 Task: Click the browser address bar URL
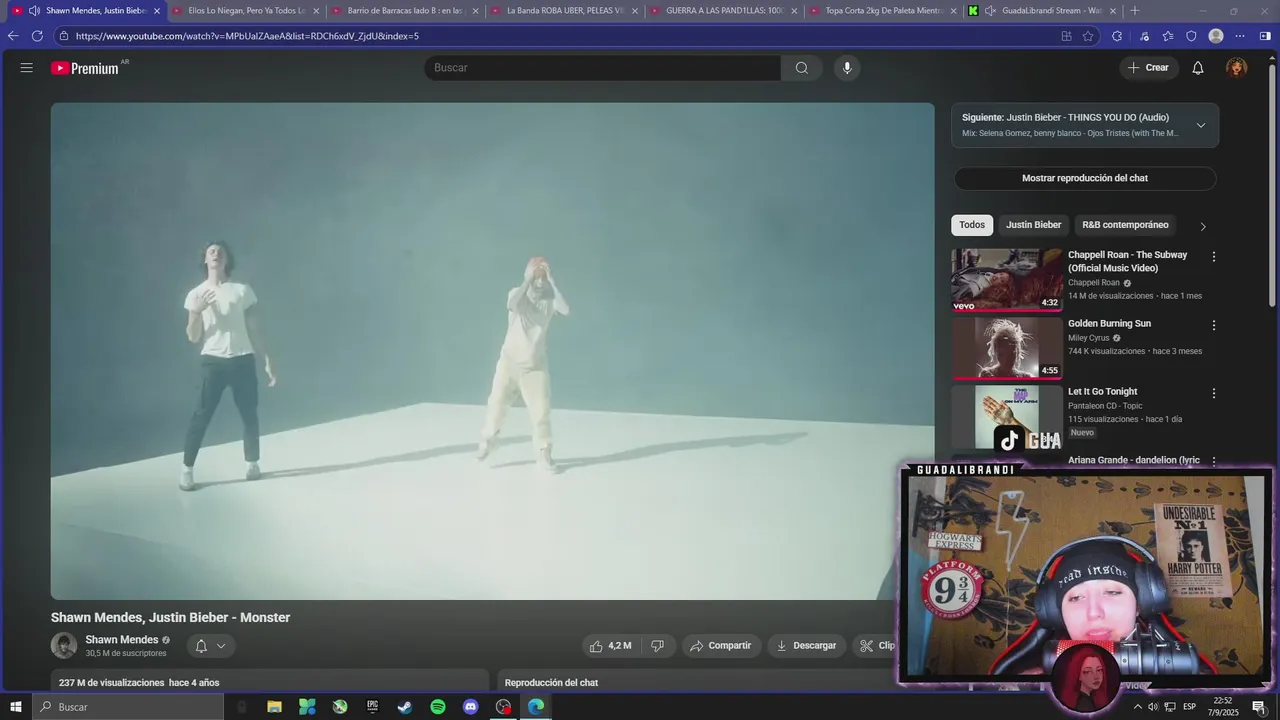[247, 36]
